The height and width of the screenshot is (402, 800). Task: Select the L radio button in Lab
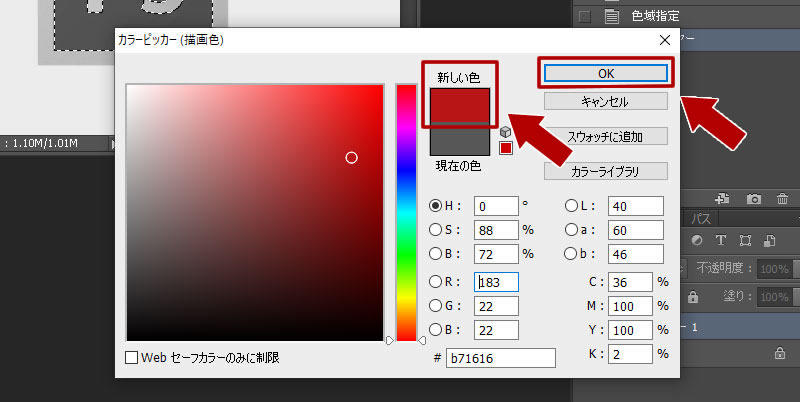point(572,206)
